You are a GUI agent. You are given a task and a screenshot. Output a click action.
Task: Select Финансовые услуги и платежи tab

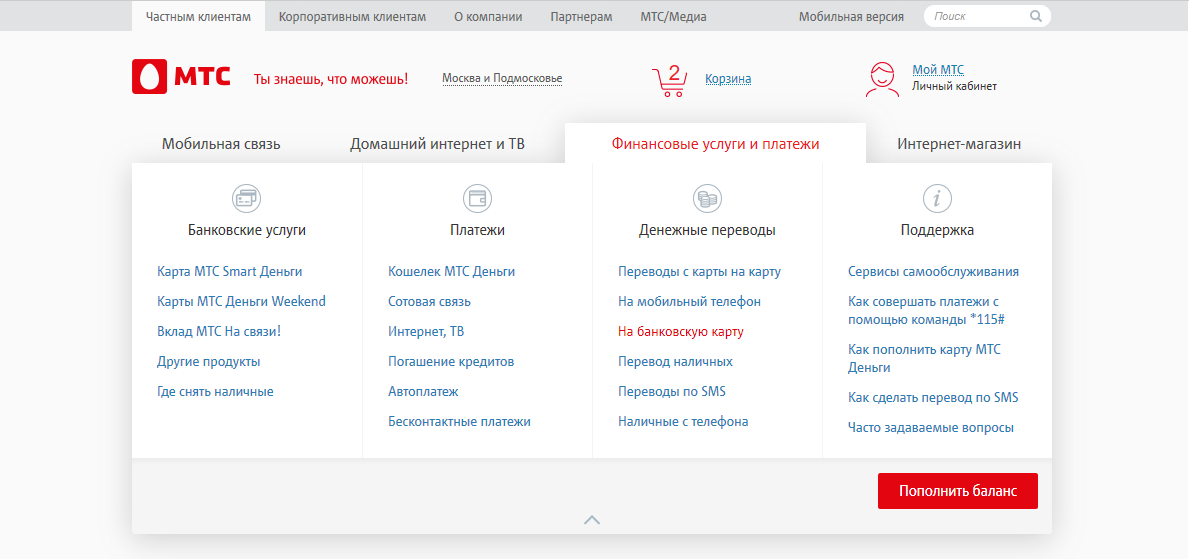click(716, 144)
